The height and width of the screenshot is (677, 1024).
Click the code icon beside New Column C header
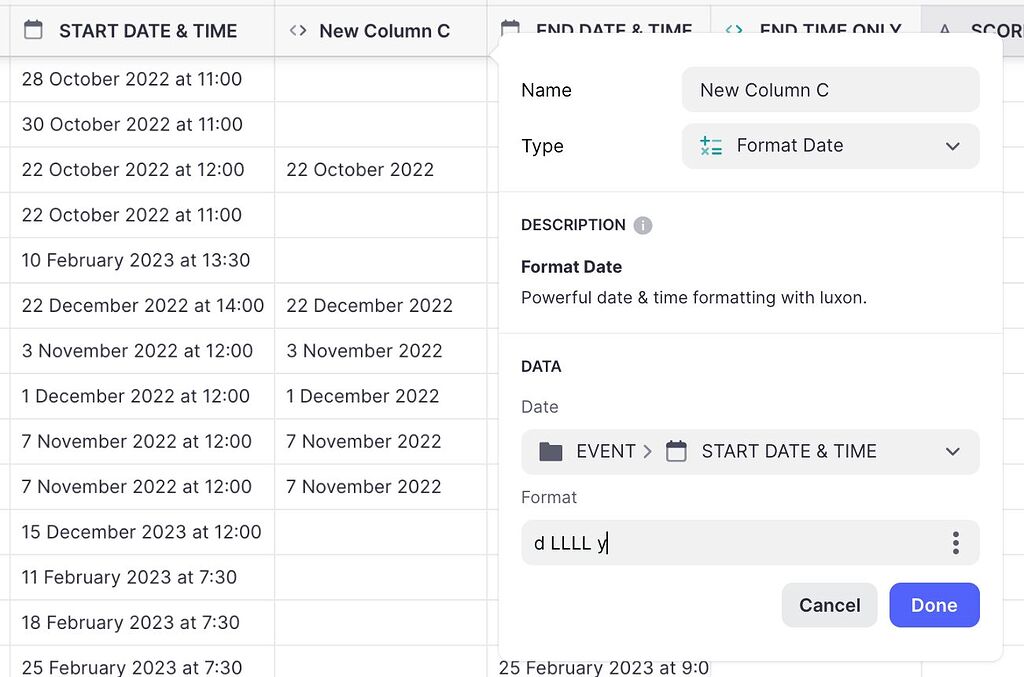[x=297, y=30]
